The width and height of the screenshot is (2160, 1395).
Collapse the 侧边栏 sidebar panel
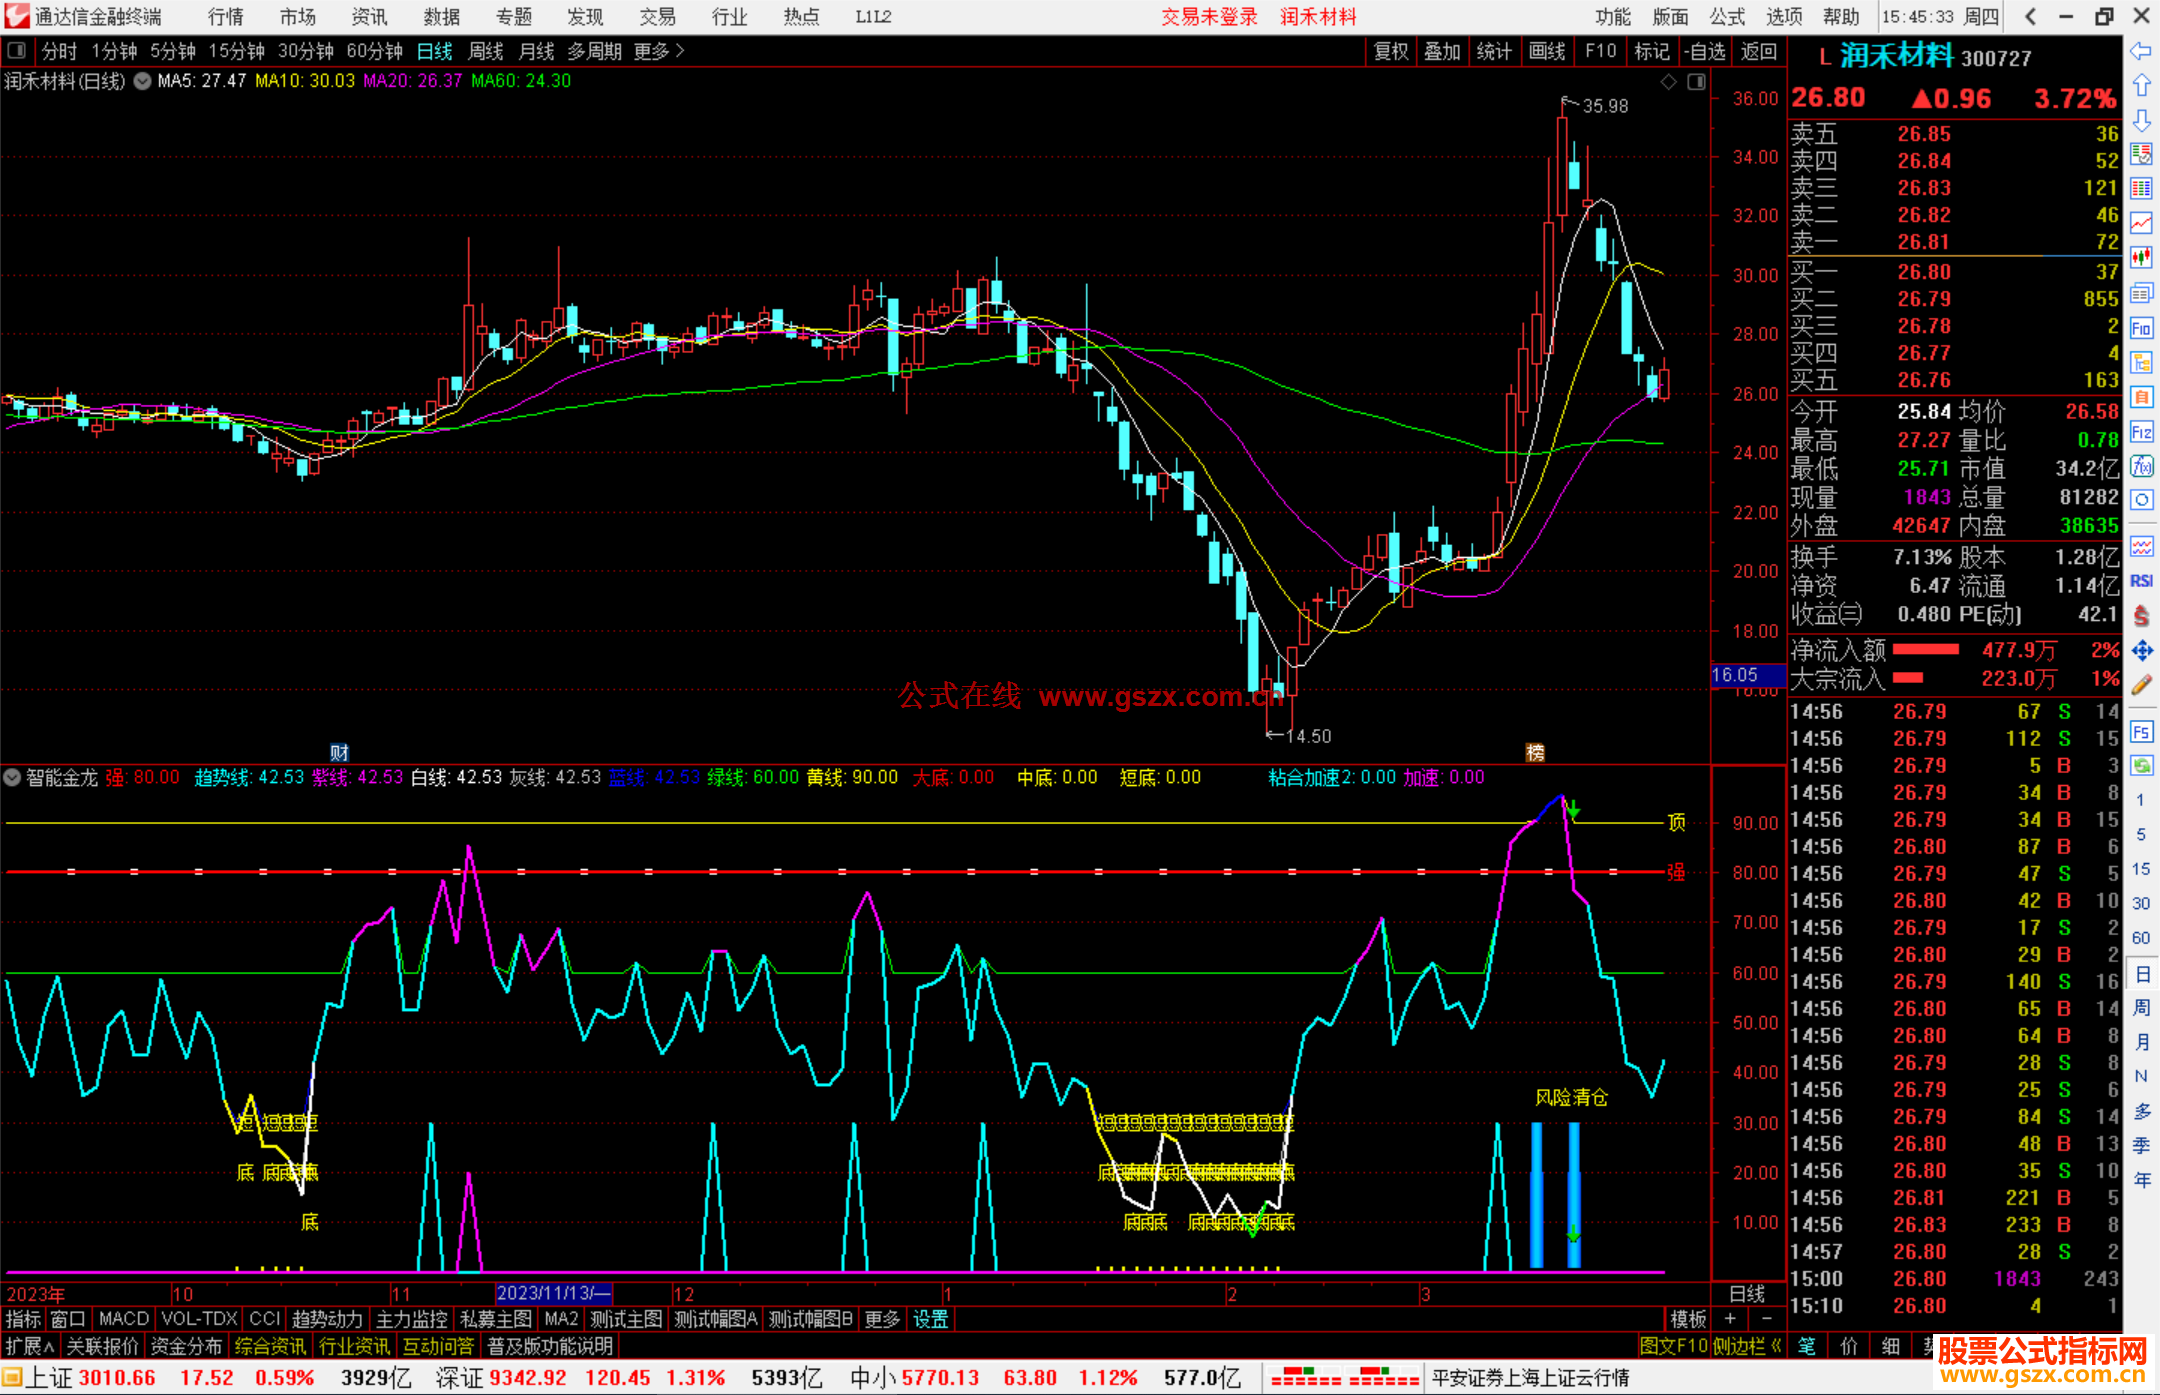1747,1346
